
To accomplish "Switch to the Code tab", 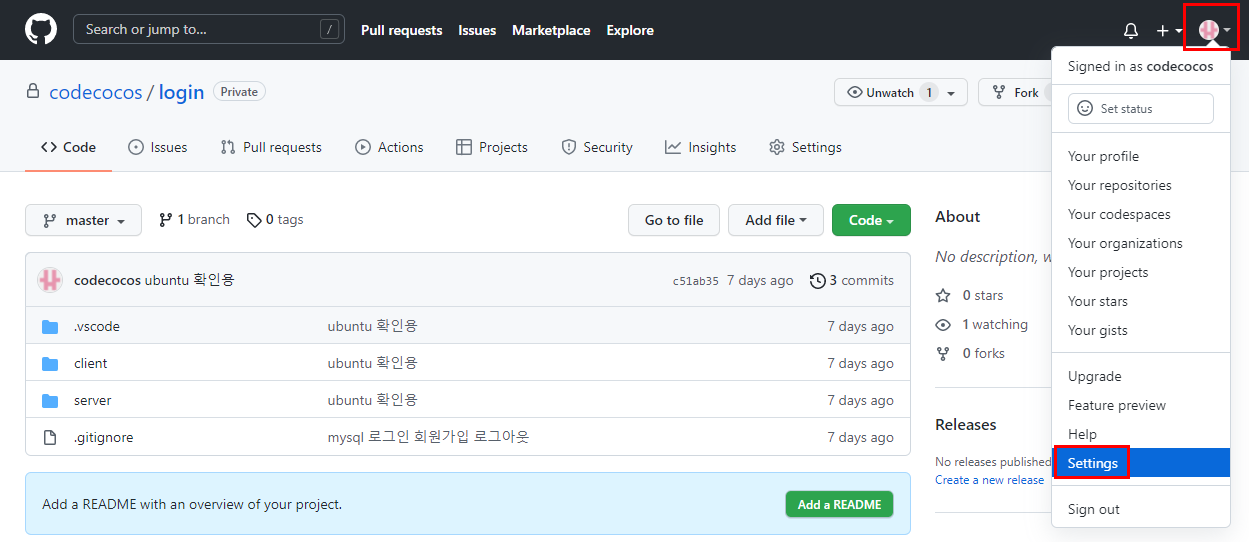I will 68,147.
